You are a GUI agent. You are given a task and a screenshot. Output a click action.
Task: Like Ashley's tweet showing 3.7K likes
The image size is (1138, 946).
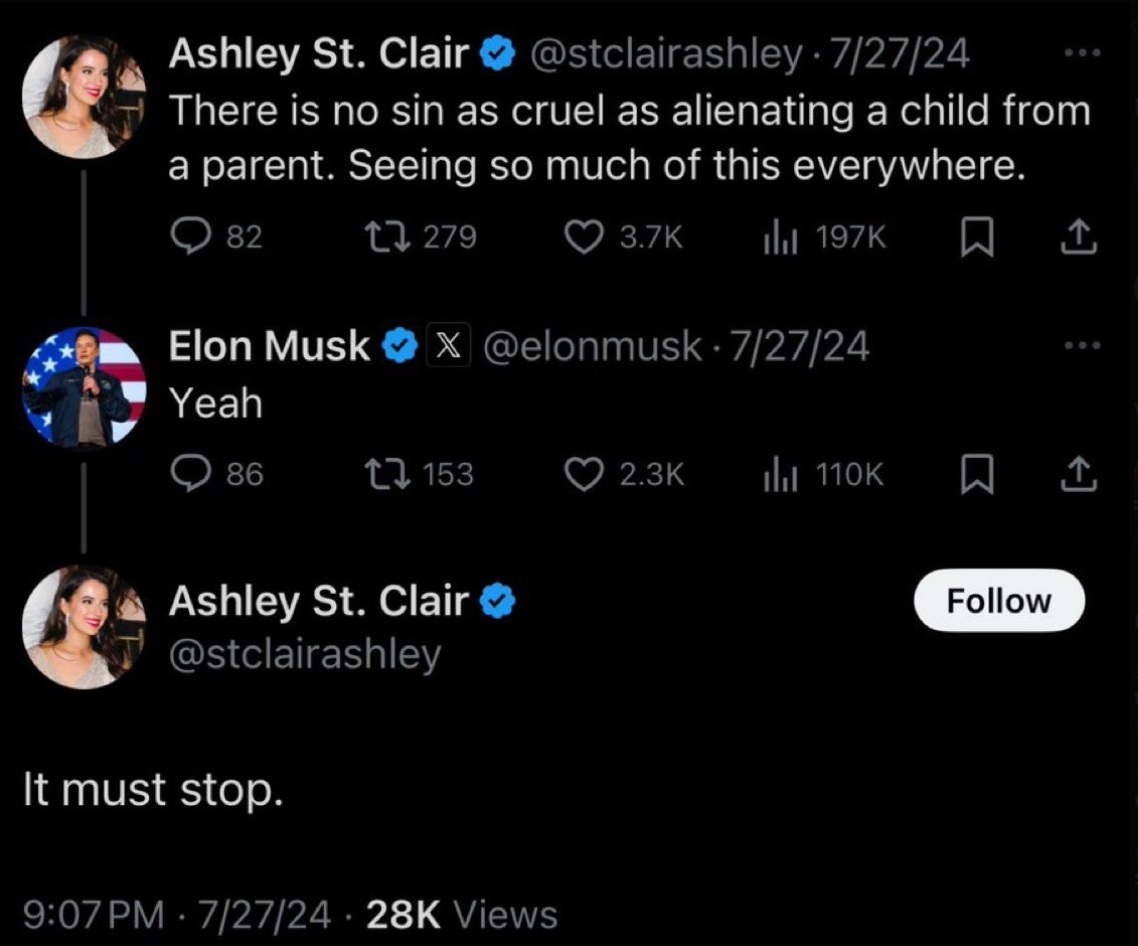pos(585,236)
